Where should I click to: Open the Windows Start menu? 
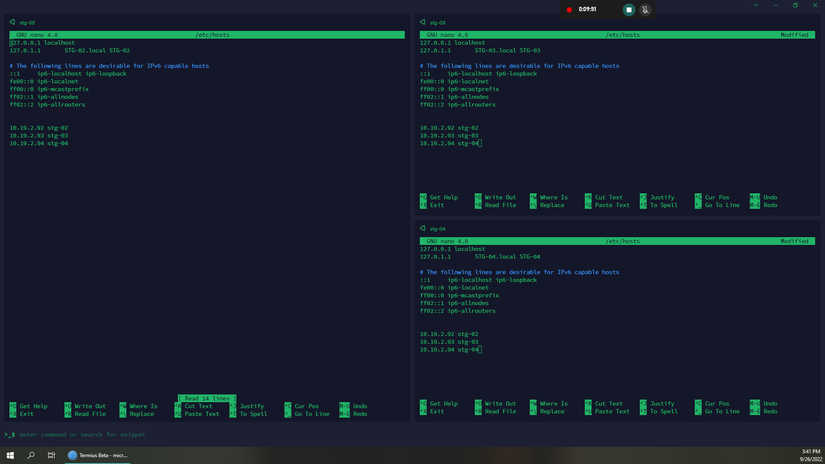point(10,455)
